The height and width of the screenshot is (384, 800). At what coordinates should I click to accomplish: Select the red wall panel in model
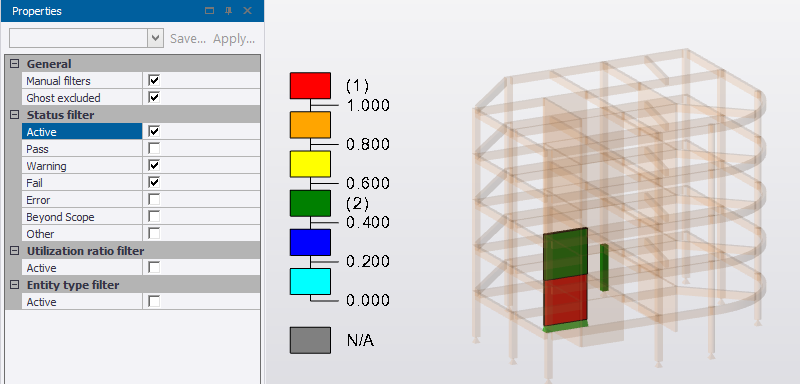(x=565, y=301)
